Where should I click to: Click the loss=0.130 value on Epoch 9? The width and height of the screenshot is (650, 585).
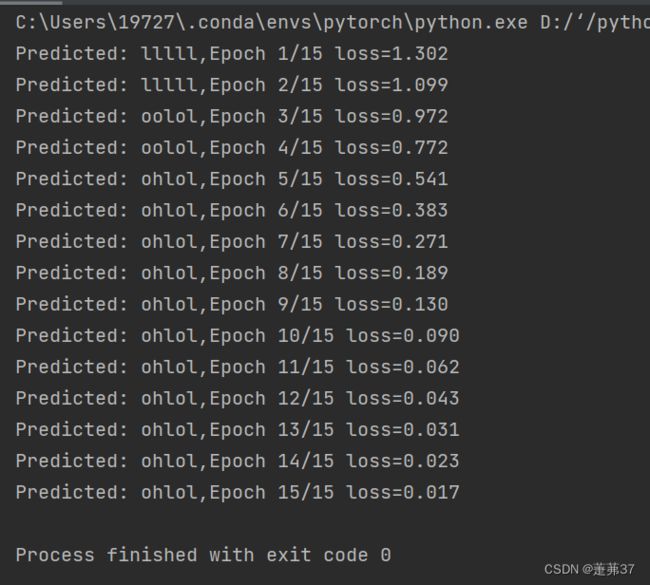coord(391,305)
